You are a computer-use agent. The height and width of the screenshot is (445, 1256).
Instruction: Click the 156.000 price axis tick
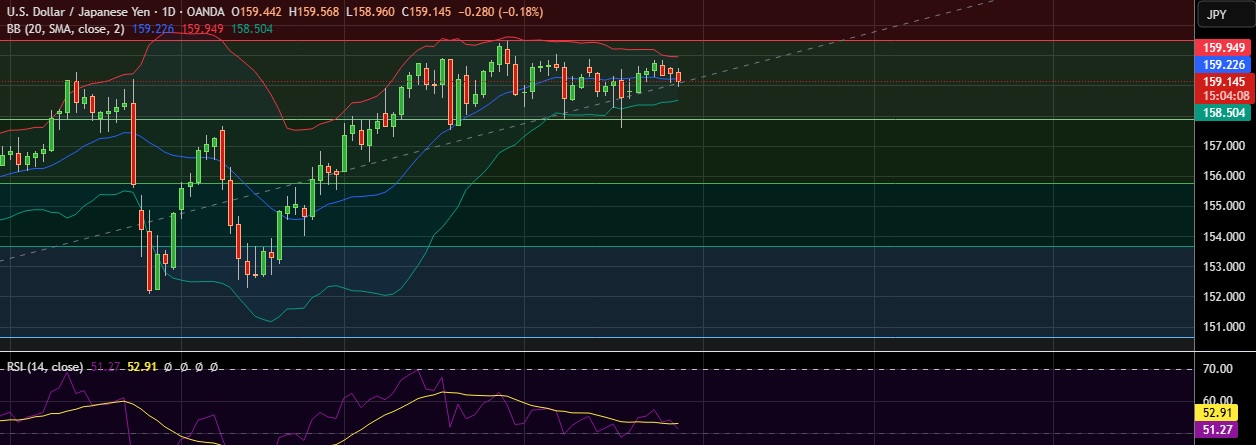pos(1224,175)
